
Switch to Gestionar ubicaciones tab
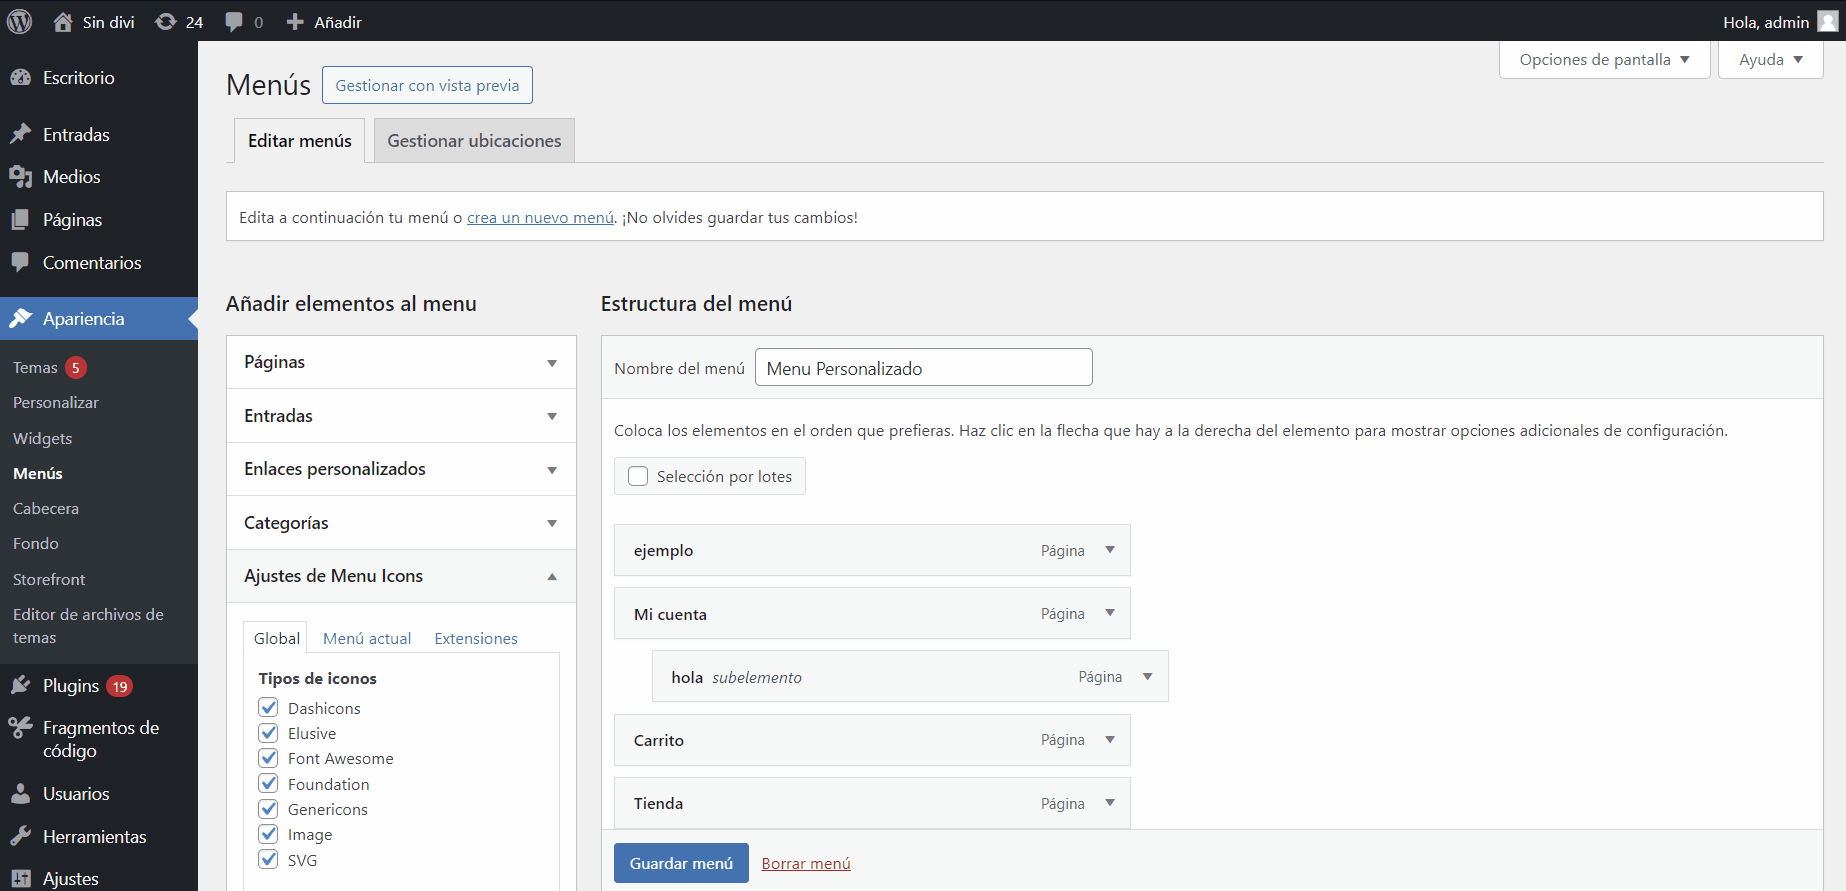click(474, 141)
